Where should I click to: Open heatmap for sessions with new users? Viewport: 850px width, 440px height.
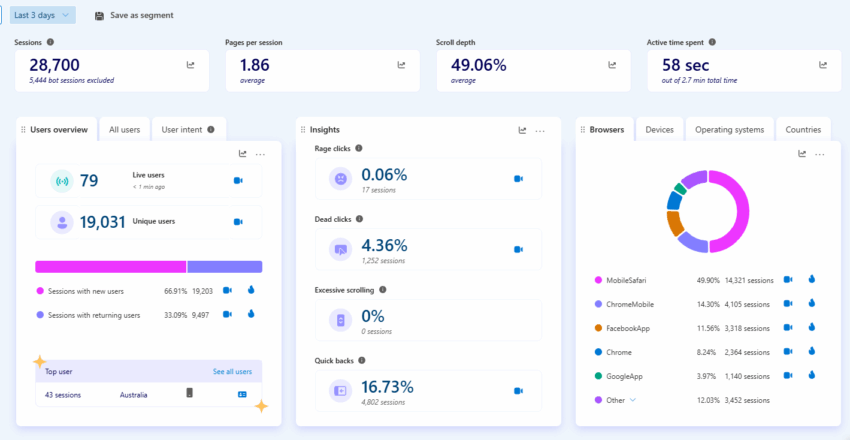[x=250, y=291]
